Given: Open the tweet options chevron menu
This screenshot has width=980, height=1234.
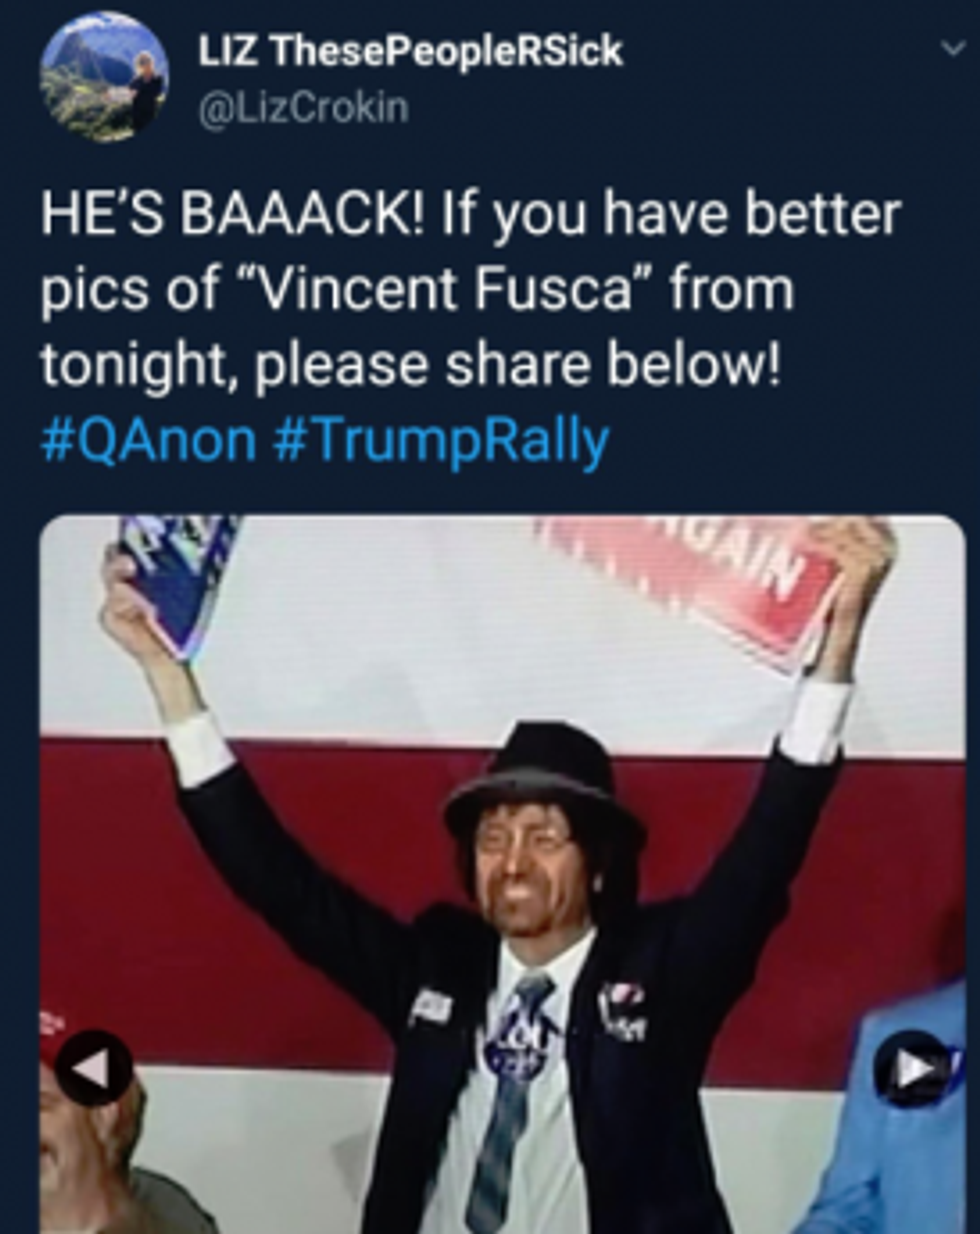Looking at the screenshot, I should coord(951,50).
